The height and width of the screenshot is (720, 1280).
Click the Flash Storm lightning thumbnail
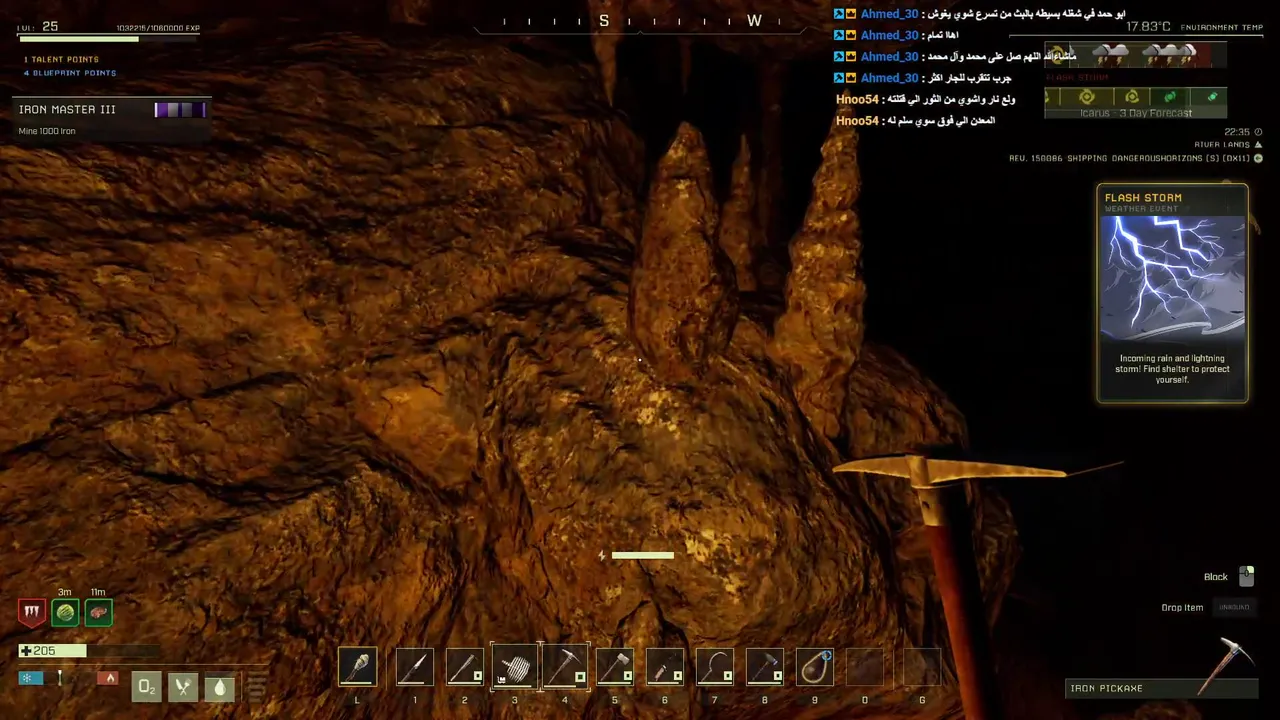(x=1172, y=278)
